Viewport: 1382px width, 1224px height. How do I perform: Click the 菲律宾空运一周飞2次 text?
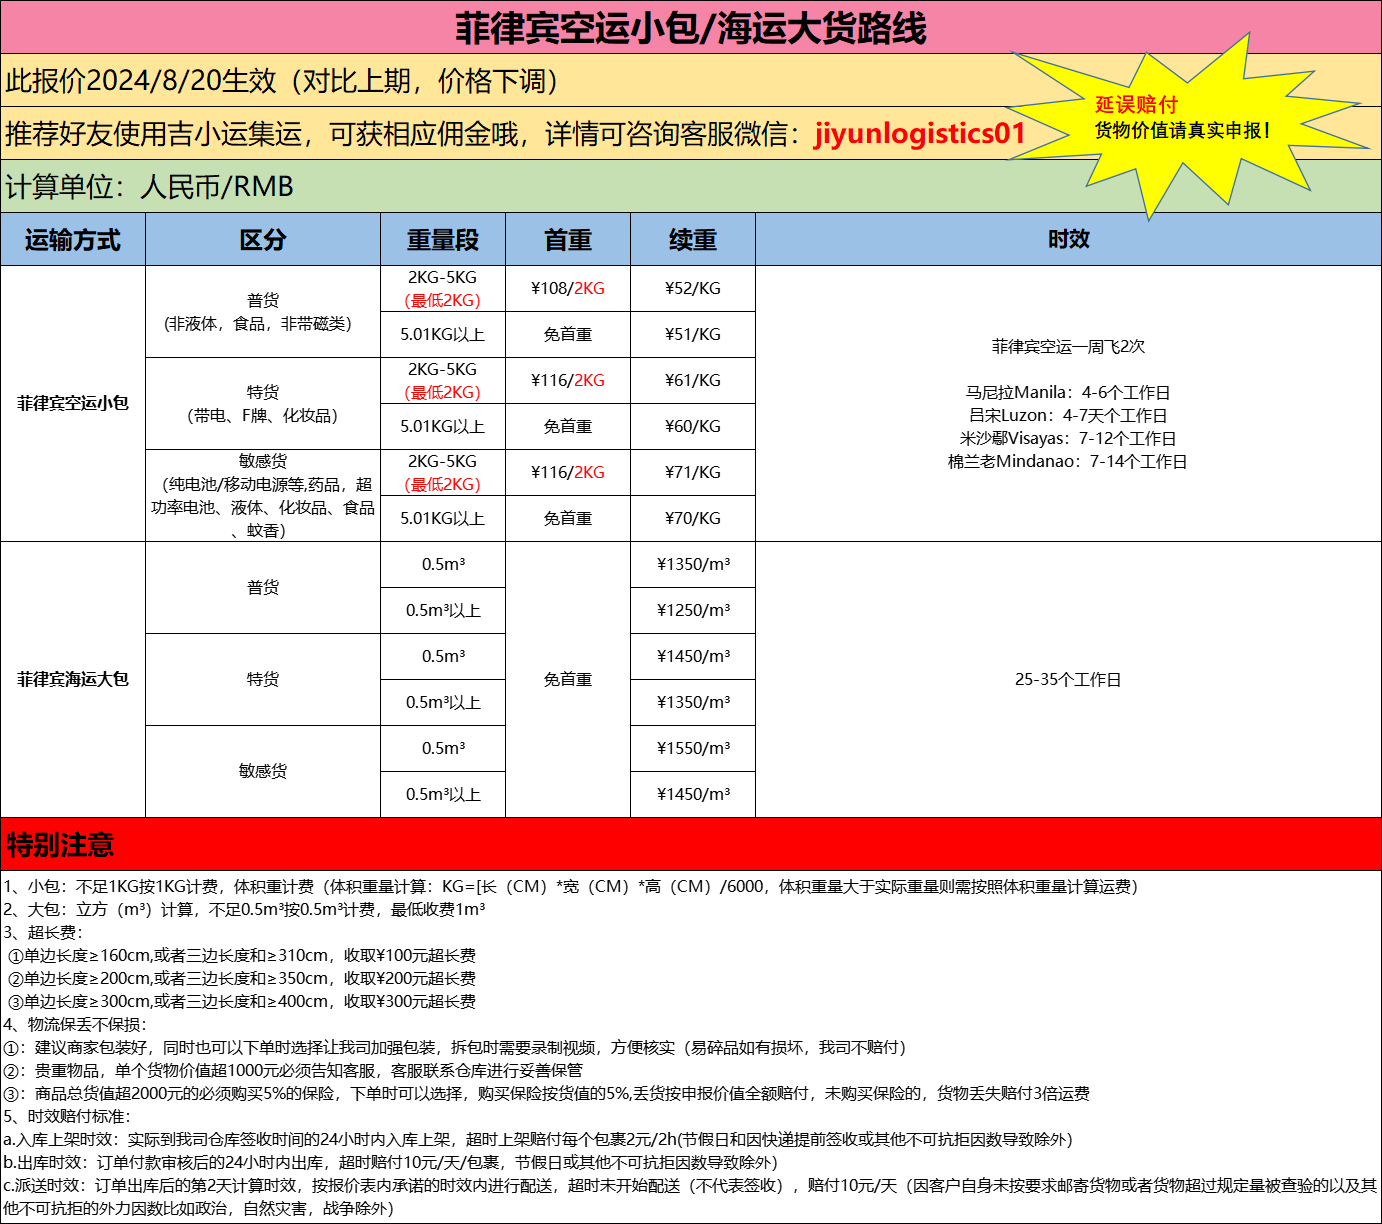click(x=1068, y=346)
